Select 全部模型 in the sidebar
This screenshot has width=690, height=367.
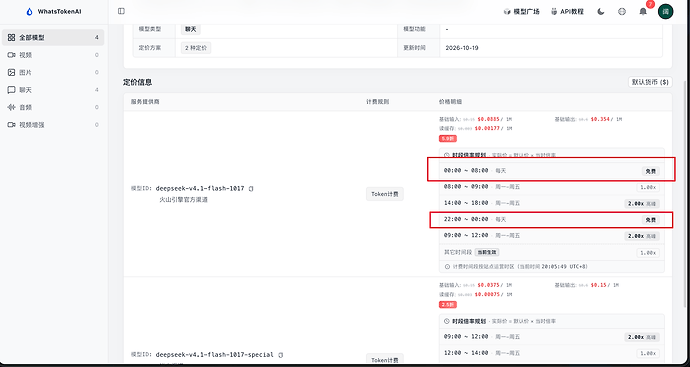coord(53,37)
